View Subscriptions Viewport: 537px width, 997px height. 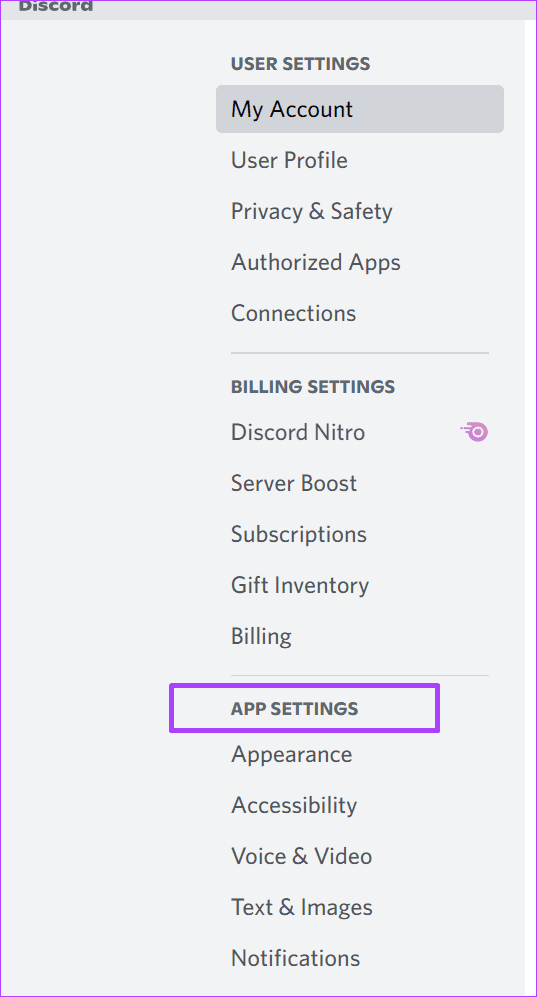[360, 534]
